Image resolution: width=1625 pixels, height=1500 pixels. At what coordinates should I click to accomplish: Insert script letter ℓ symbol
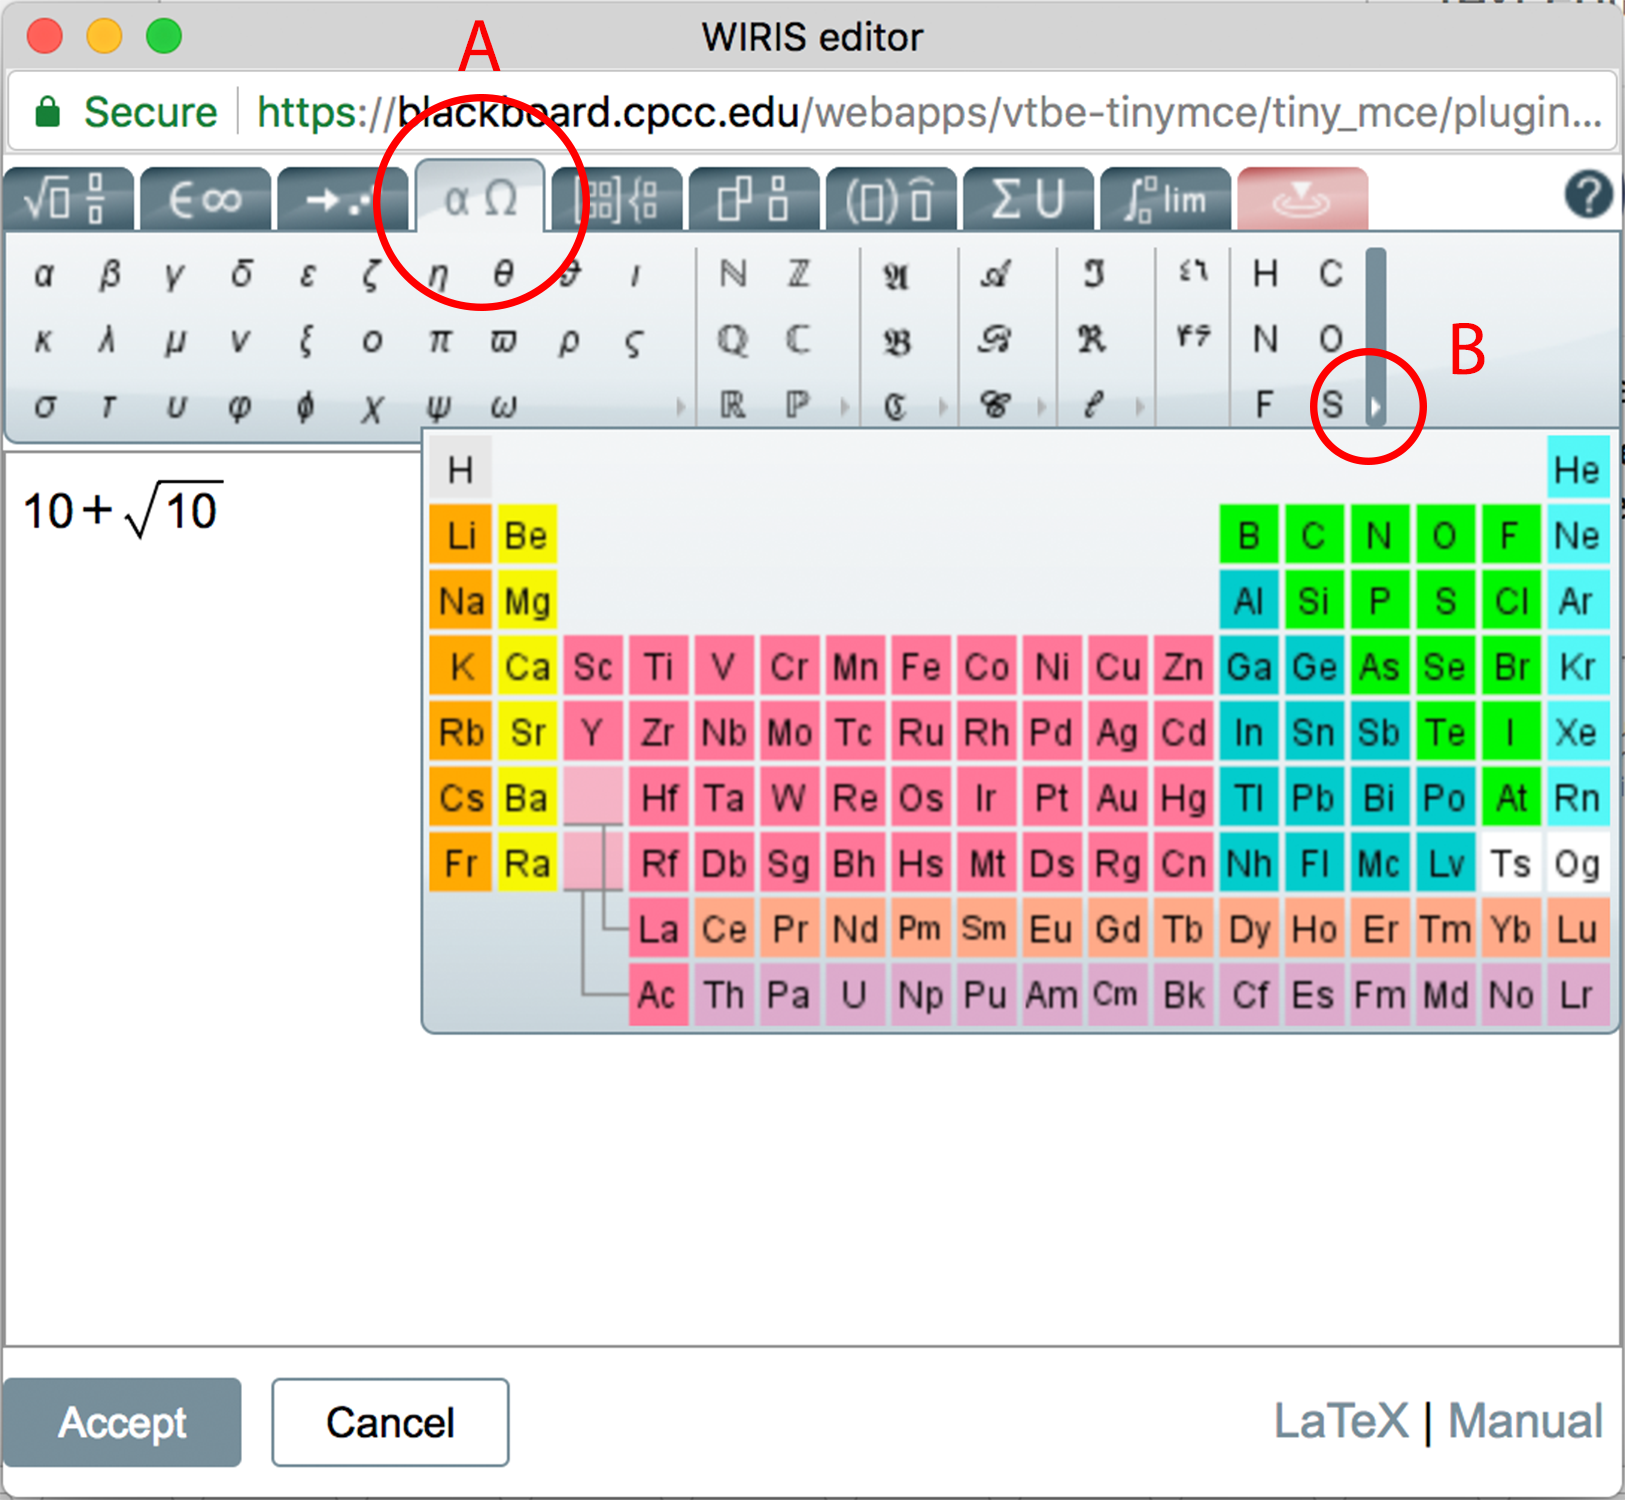point(1092,406)
